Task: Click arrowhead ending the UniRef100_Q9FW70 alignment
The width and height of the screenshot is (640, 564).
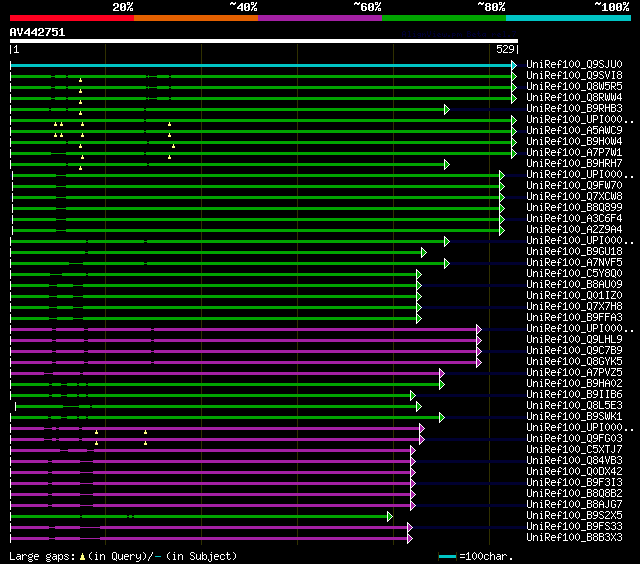Action: click(502, 186)
